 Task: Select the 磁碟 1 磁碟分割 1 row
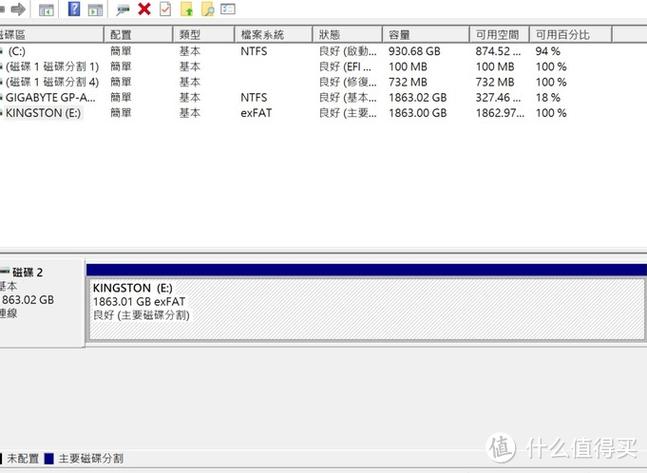(305, 66)
